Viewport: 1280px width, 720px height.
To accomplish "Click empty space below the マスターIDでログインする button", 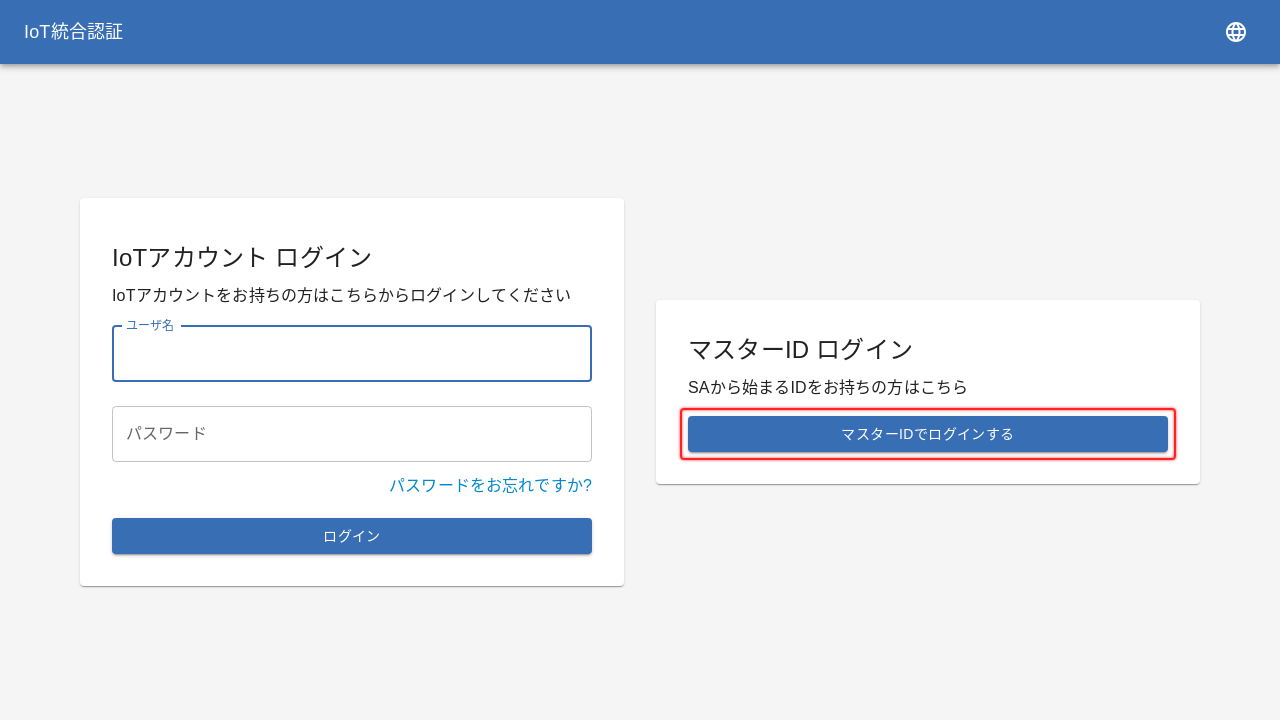I will pyautogui.click(x=928, y=470).
